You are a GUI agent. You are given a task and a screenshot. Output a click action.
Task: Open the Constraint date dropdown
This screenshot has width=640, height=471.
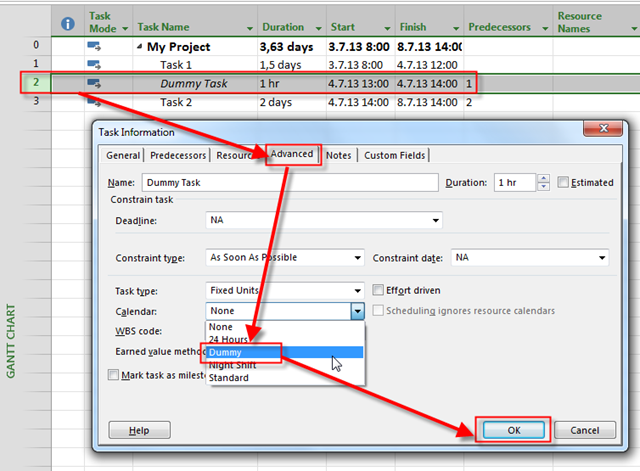pos(601,258)
